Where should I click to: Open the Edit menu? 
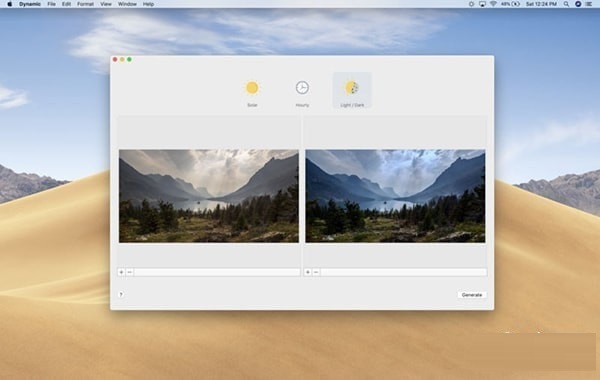point(66,4)
